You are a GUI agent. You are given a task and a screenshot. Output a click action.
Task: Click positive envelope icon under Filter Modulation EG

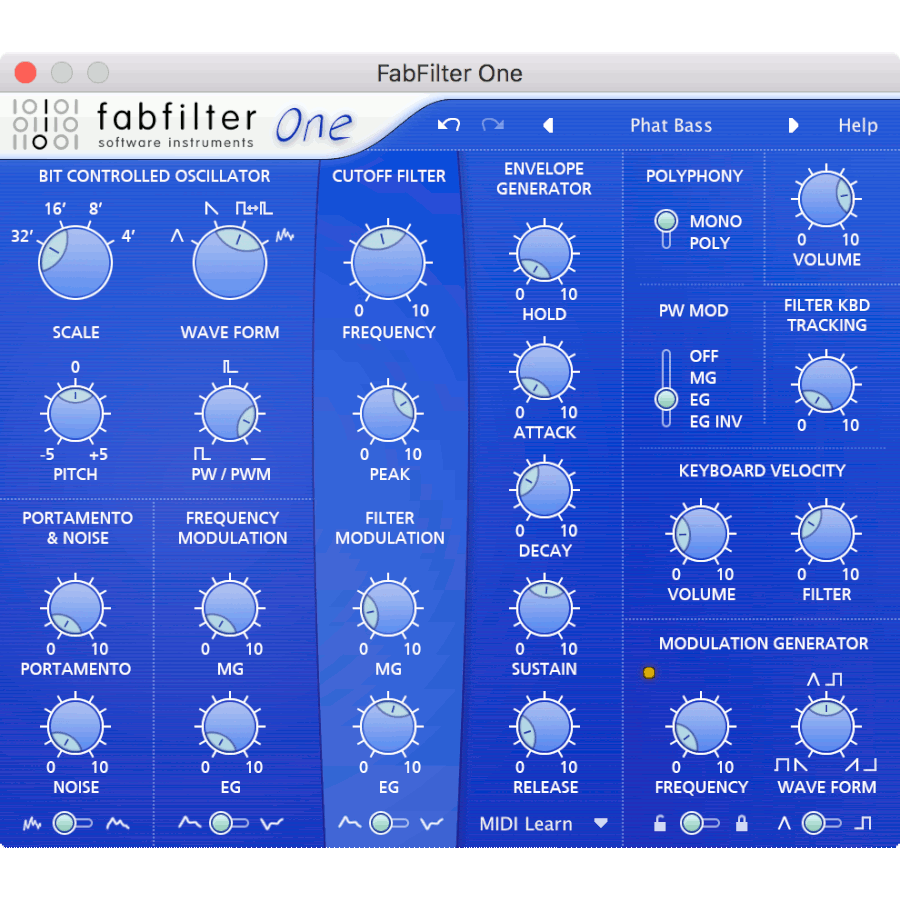pos(350,823)
